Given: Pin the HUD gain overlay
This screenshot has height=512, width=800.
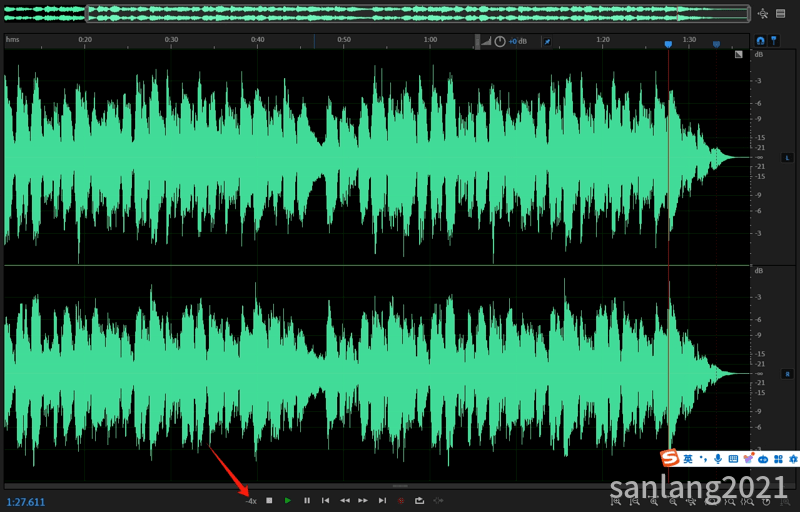Looking at the screenshot, I should [x=547, y=42].
